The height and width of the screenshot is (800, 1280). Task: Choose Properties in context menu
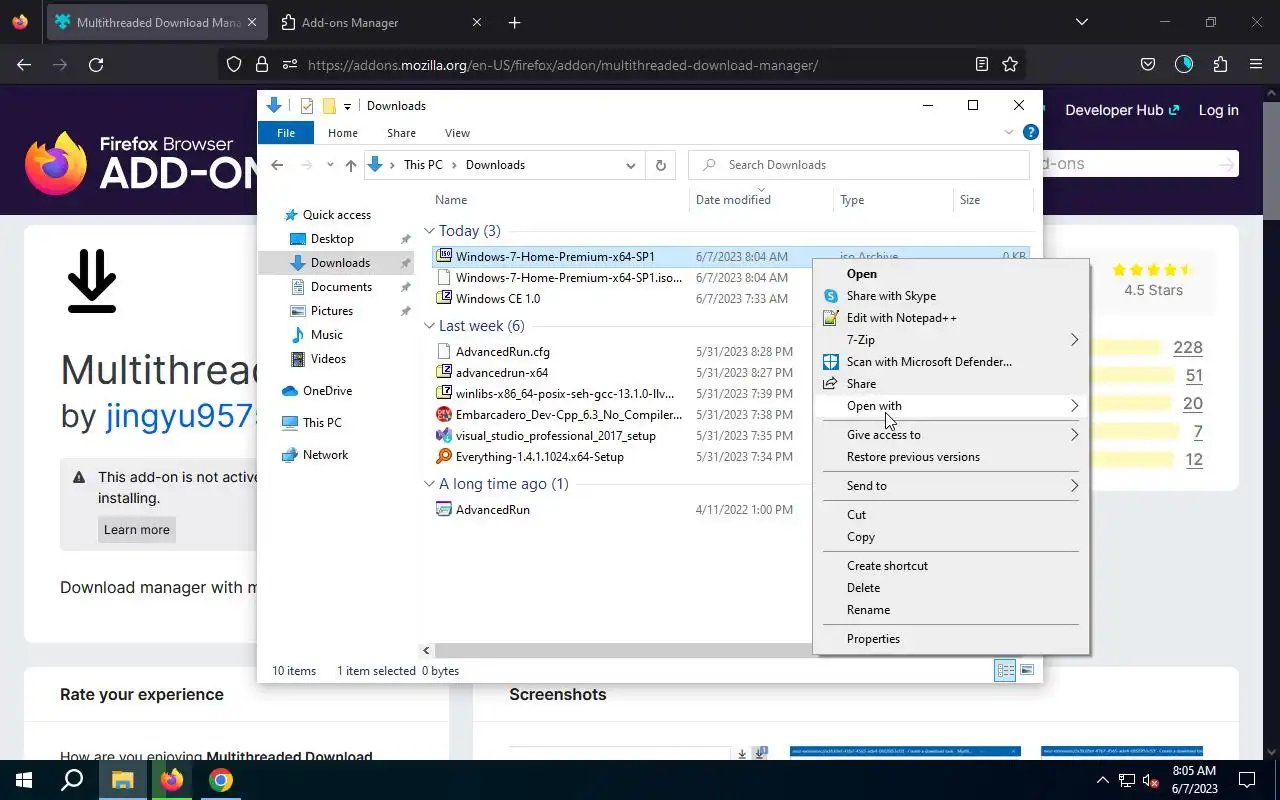coord(950,639)
